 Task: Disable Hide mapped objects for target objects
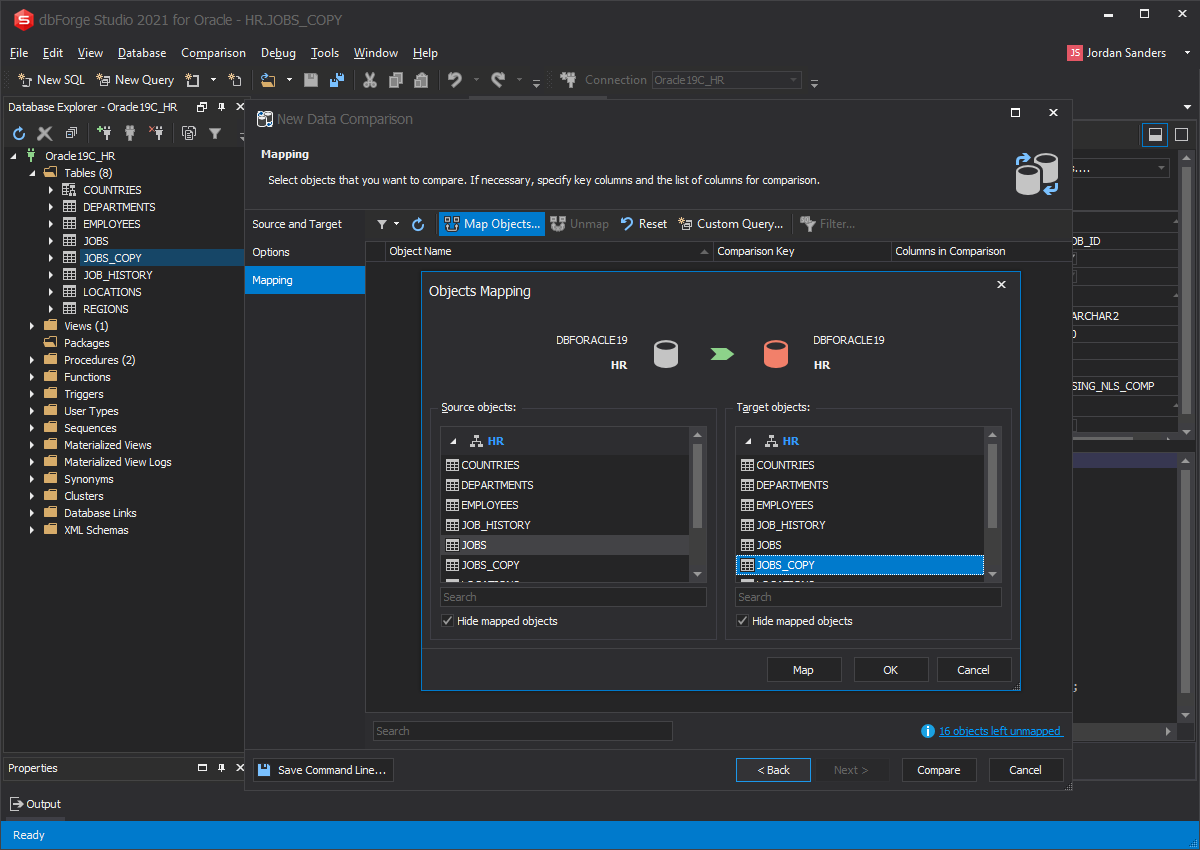pyautogui.click(x=742, y=621)
